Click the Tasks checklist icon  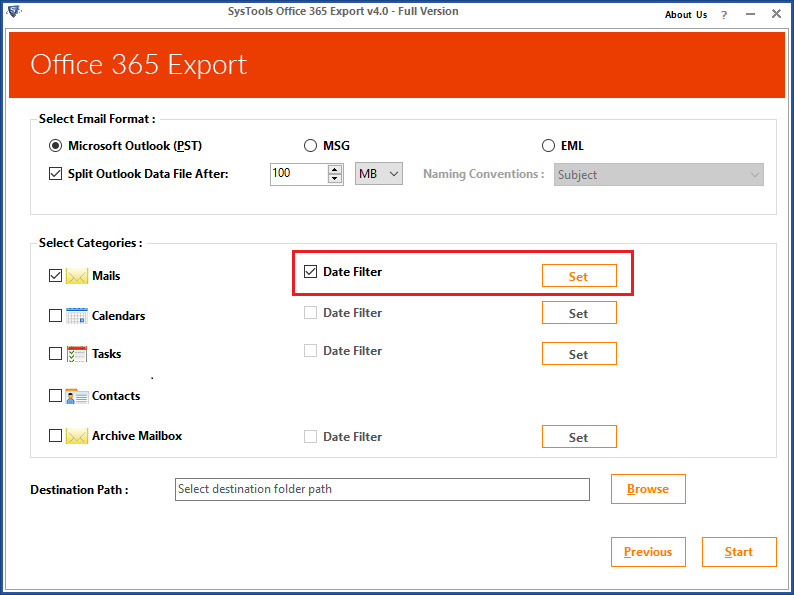77,353
